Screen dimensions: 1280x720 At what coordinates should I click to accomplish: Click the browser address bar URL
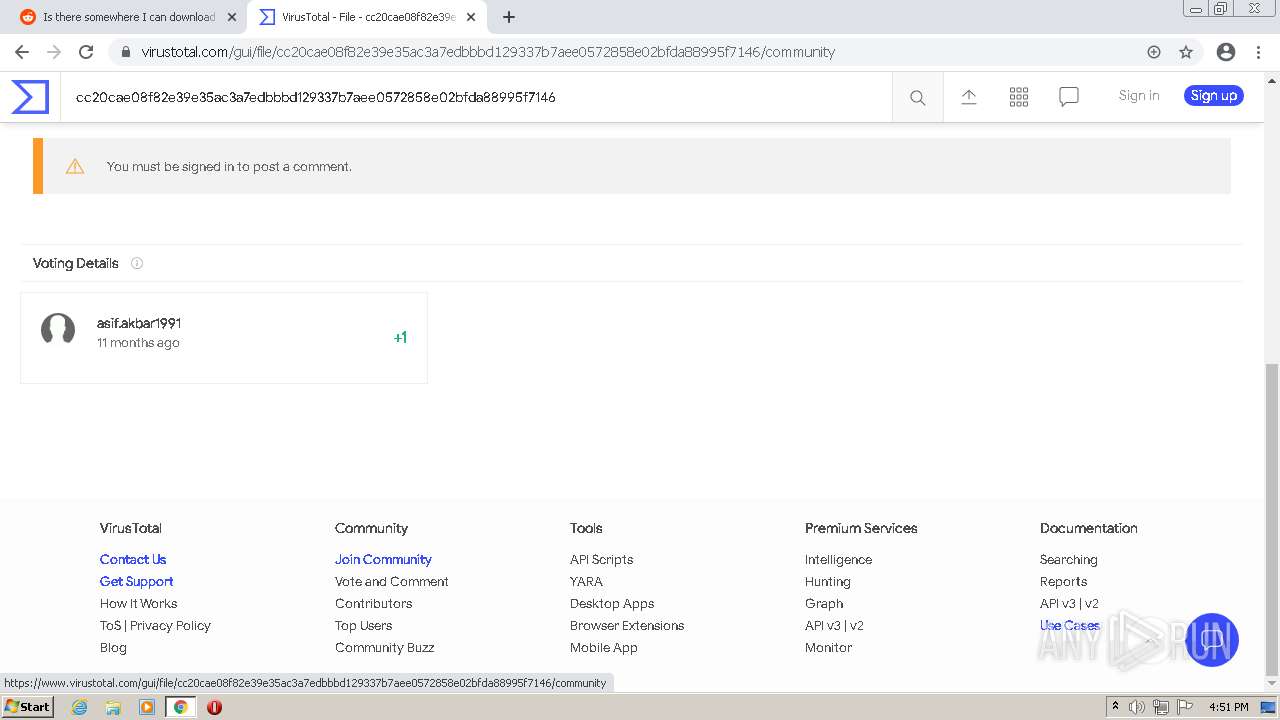[x=488, y=52]
